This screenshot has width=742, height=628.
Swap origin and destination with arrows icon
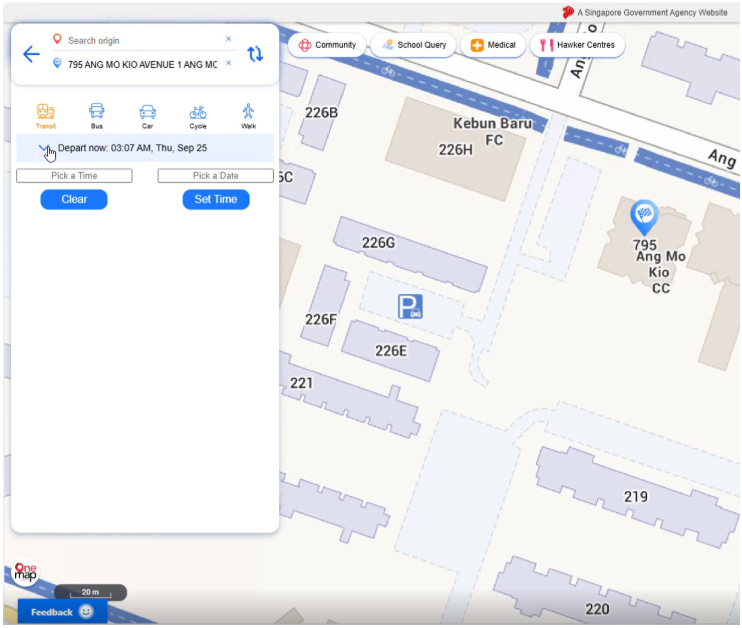255,54
